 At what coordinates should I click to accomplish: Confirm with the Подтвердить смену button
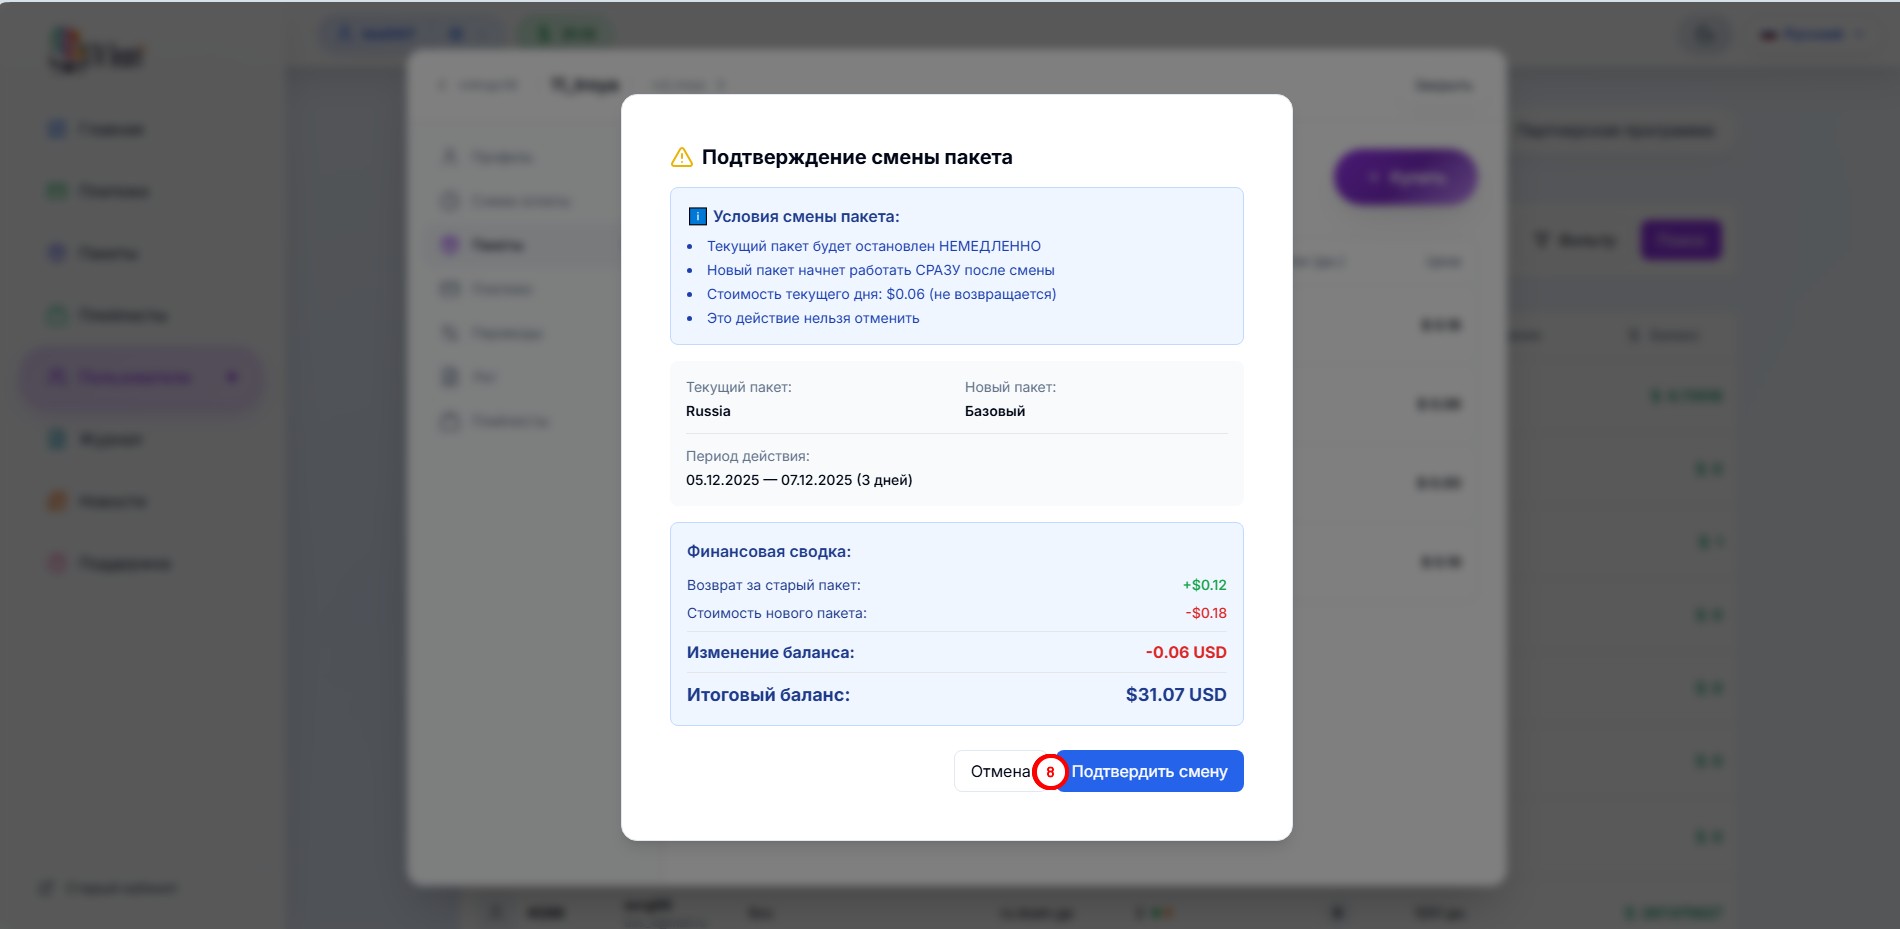point(1150,771)
